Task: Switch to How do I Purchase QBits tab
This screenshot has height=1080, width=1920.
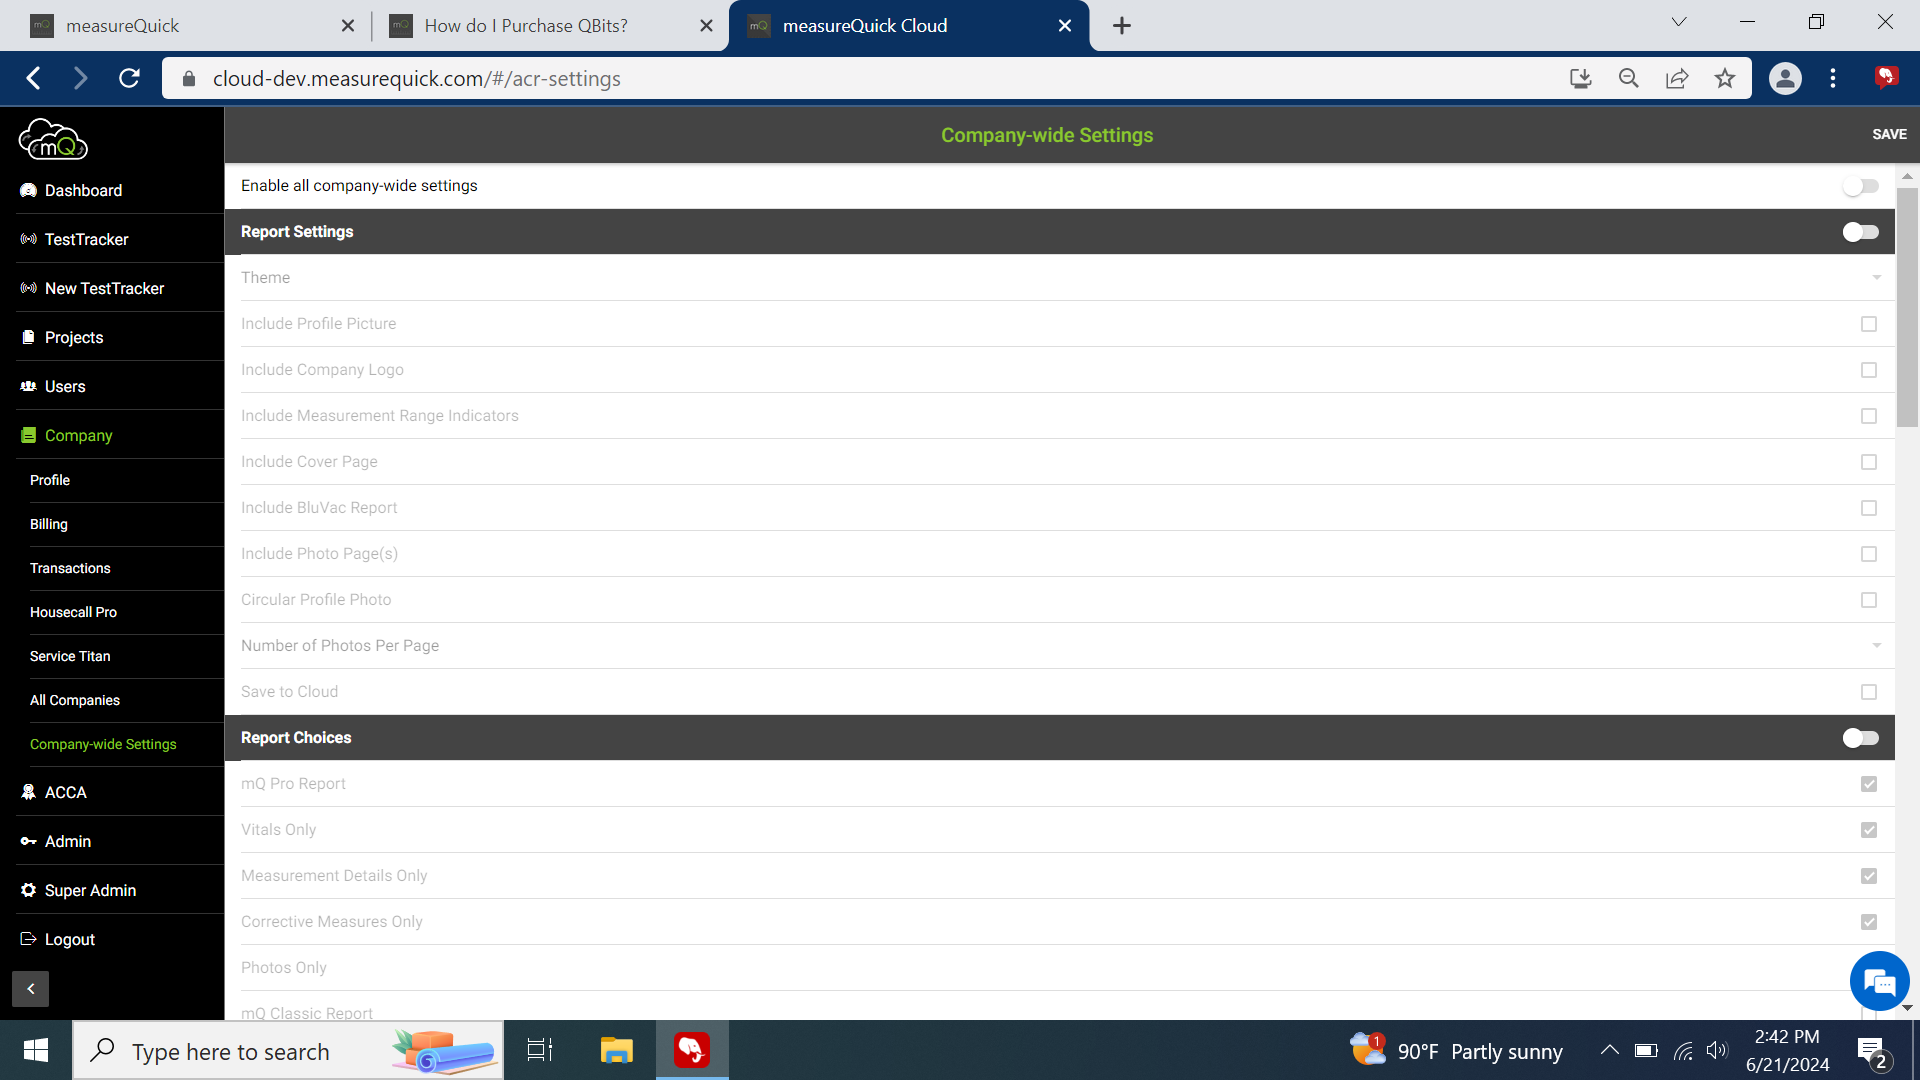Action: (x=550, y=26)
